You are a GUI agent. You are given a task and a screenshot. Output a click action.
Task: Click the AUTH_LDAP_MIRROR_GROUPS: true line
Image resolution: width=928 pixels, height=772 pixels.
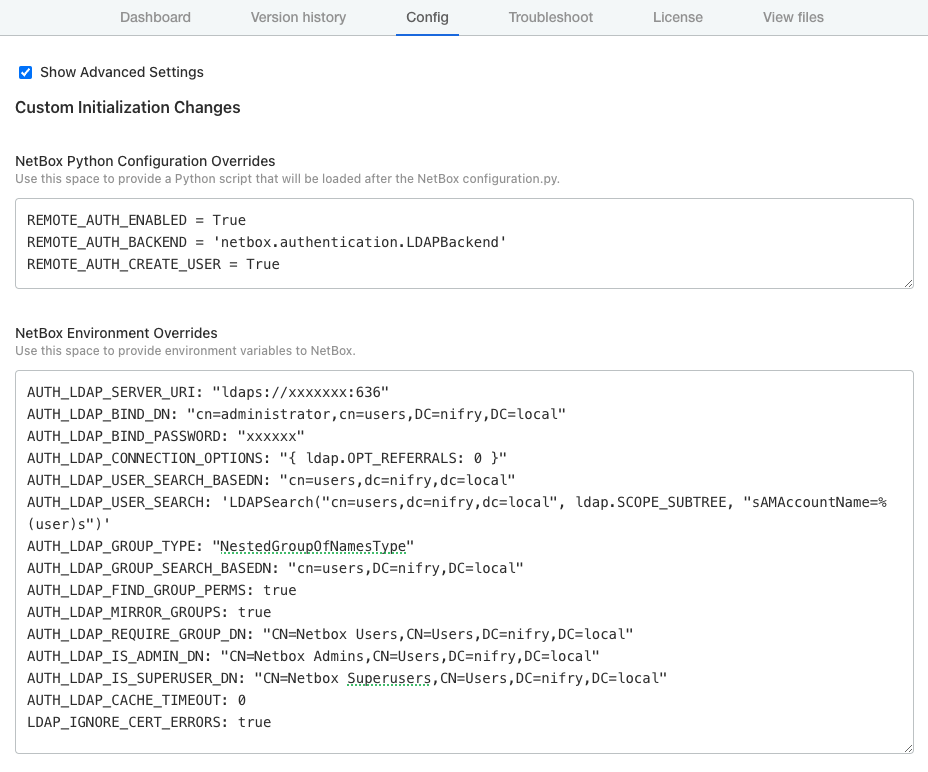149,612
